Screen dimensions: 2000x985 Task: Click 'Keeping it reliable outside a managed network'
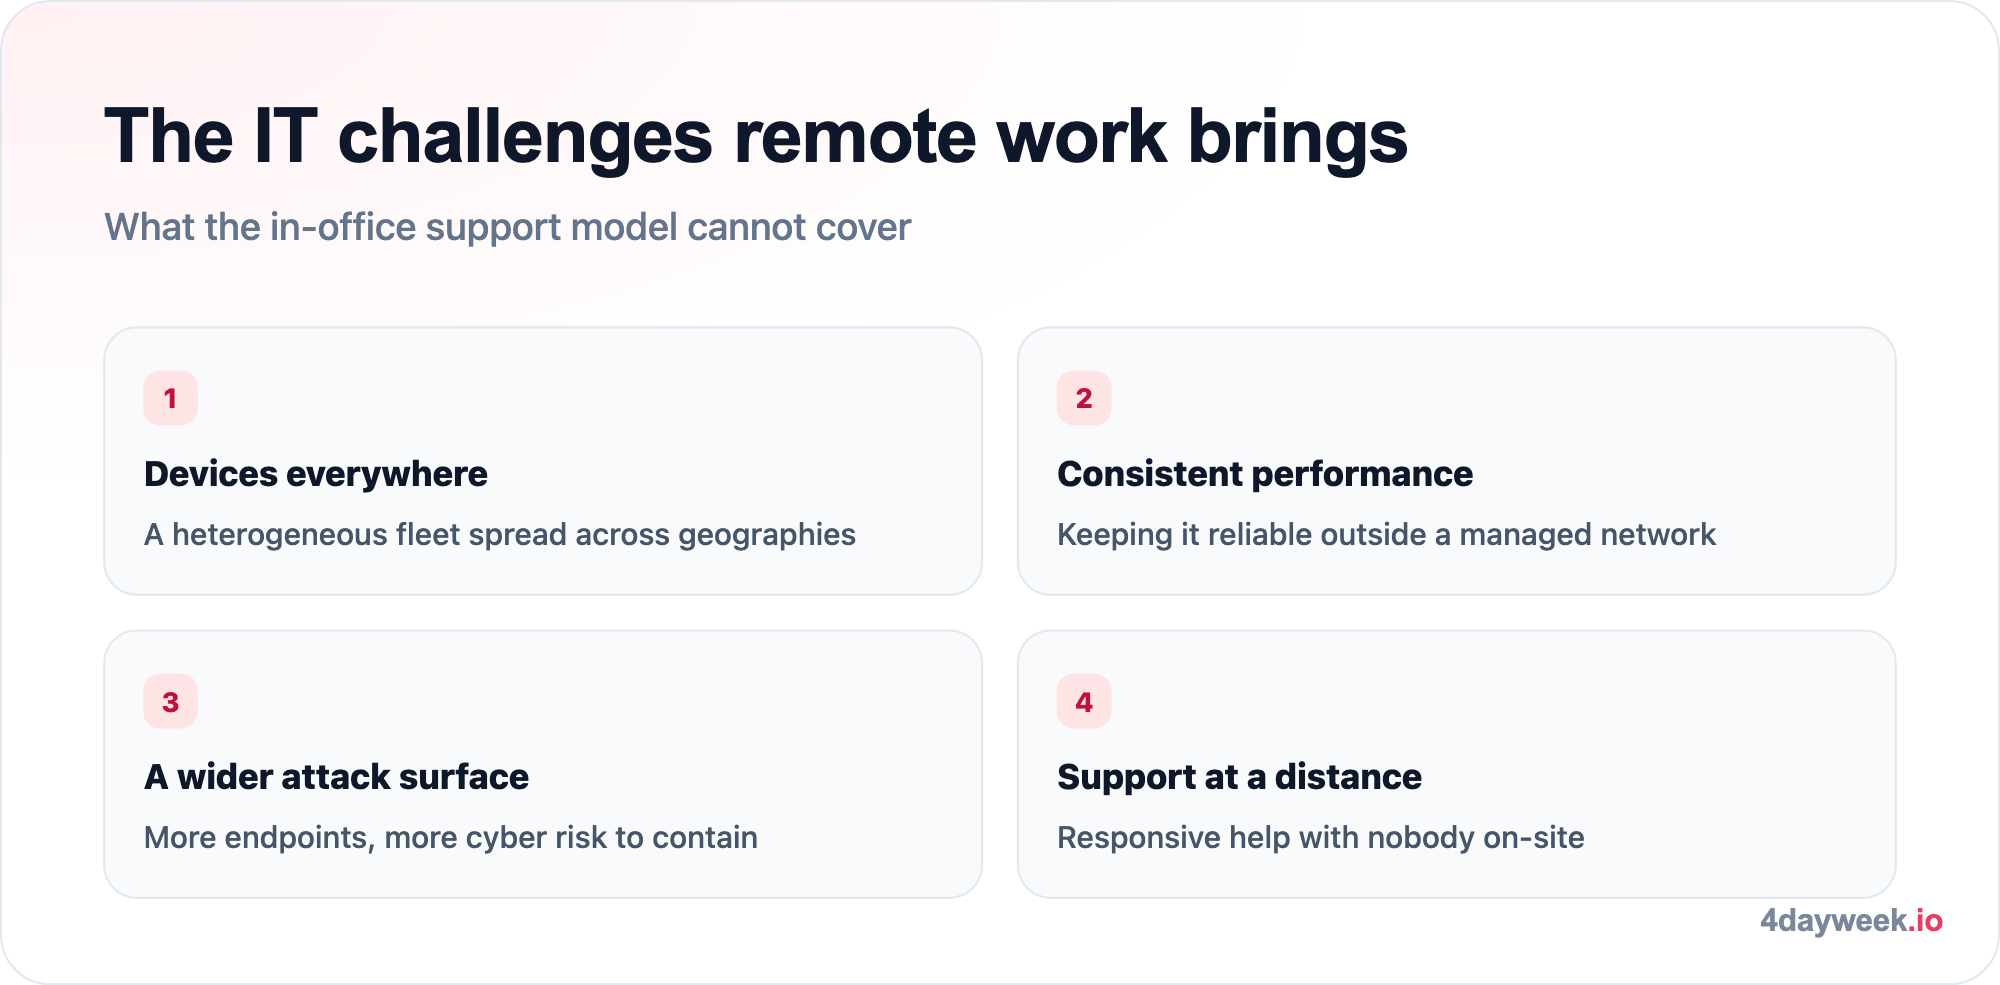point(1386,535)
